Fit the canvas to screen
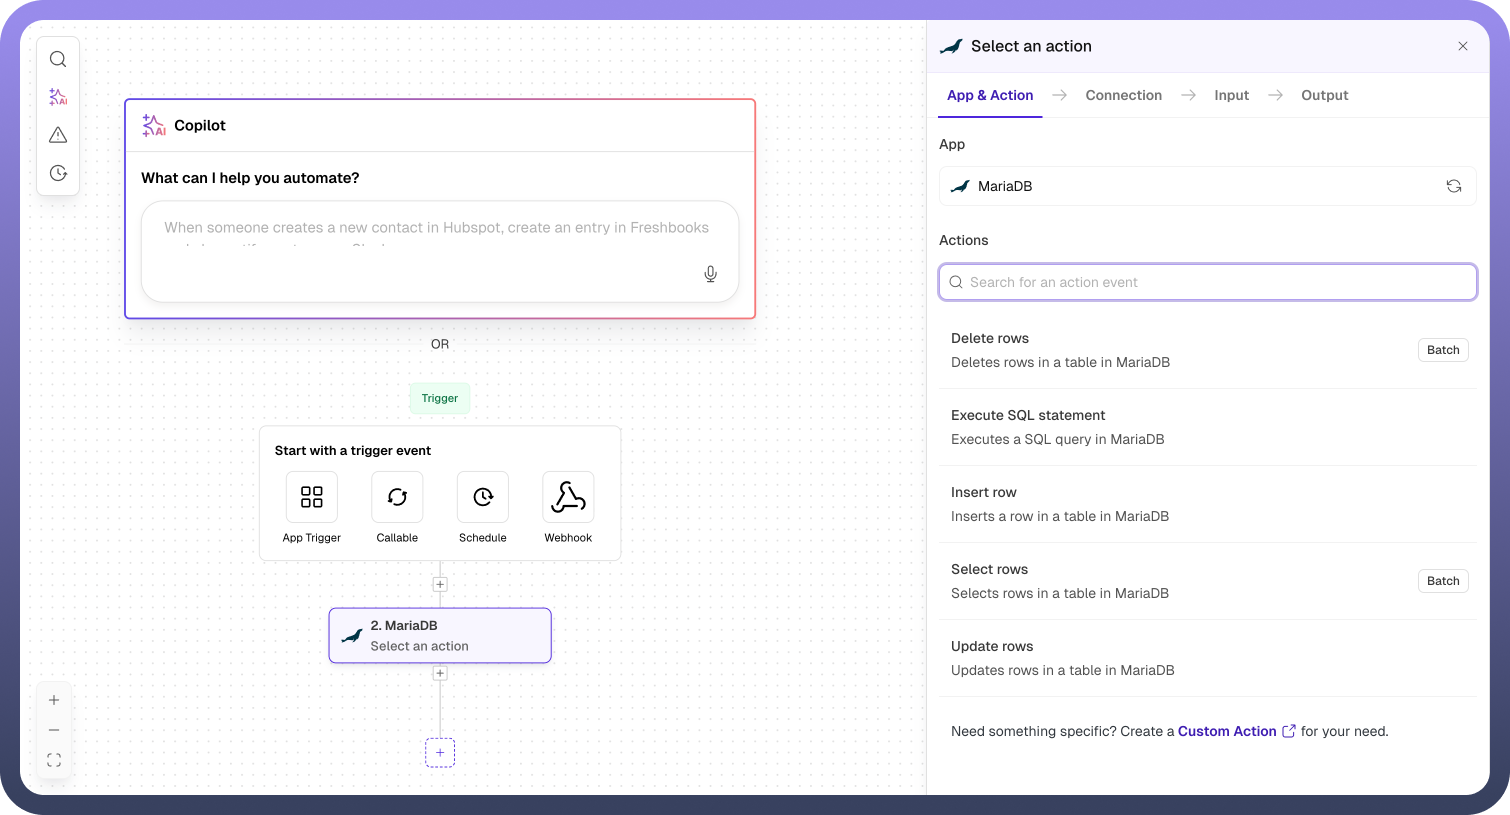Screen dimensions: 1510x815 click(x=54, y=760)
